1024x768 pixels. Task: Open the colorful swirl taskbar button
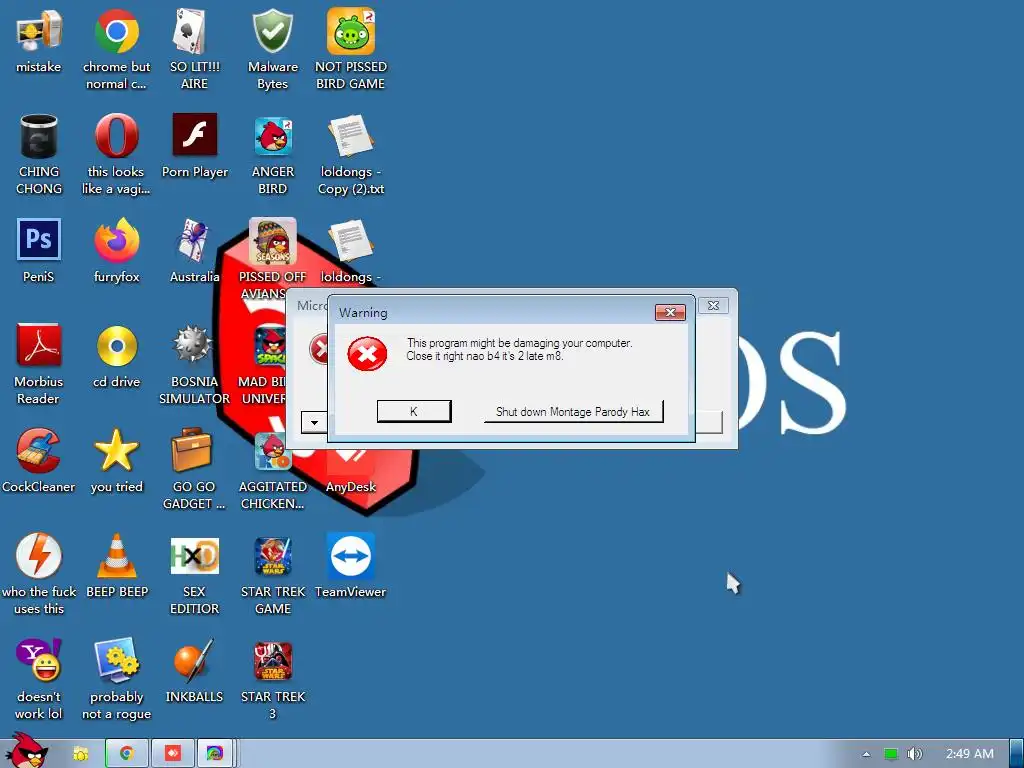pos(215,754)
